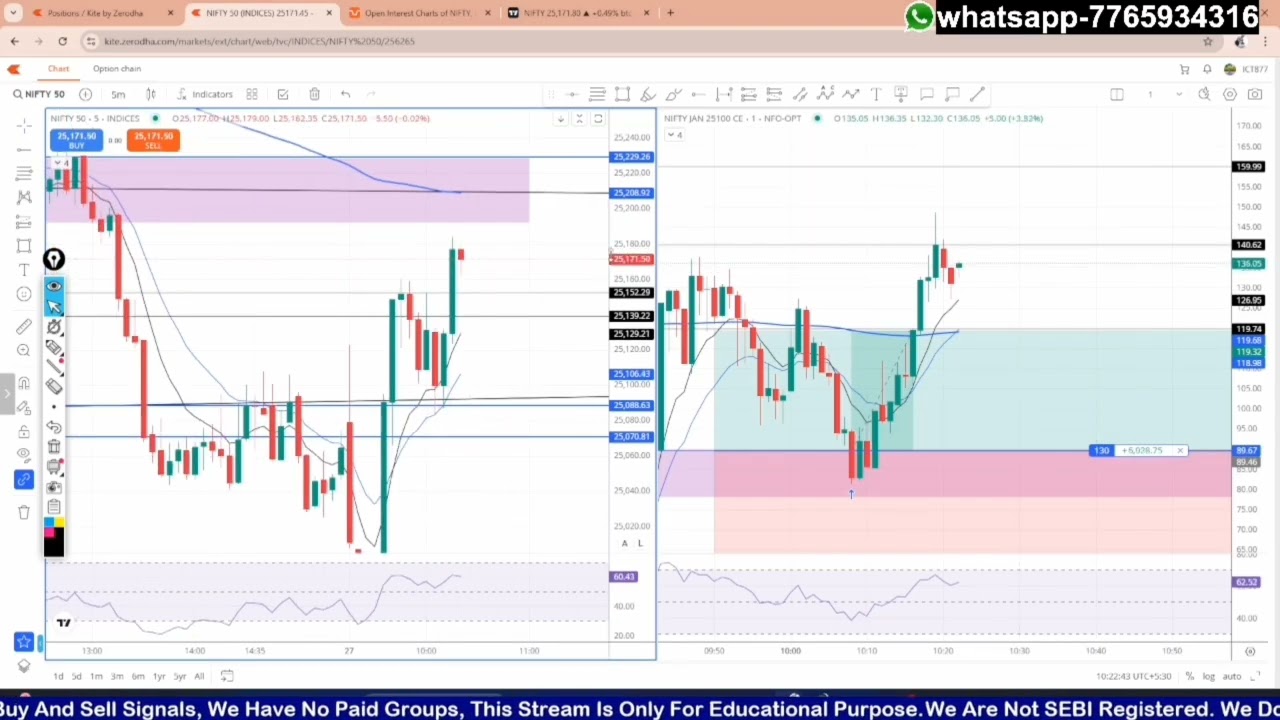Select the 1yr time range

coord(159,677)
